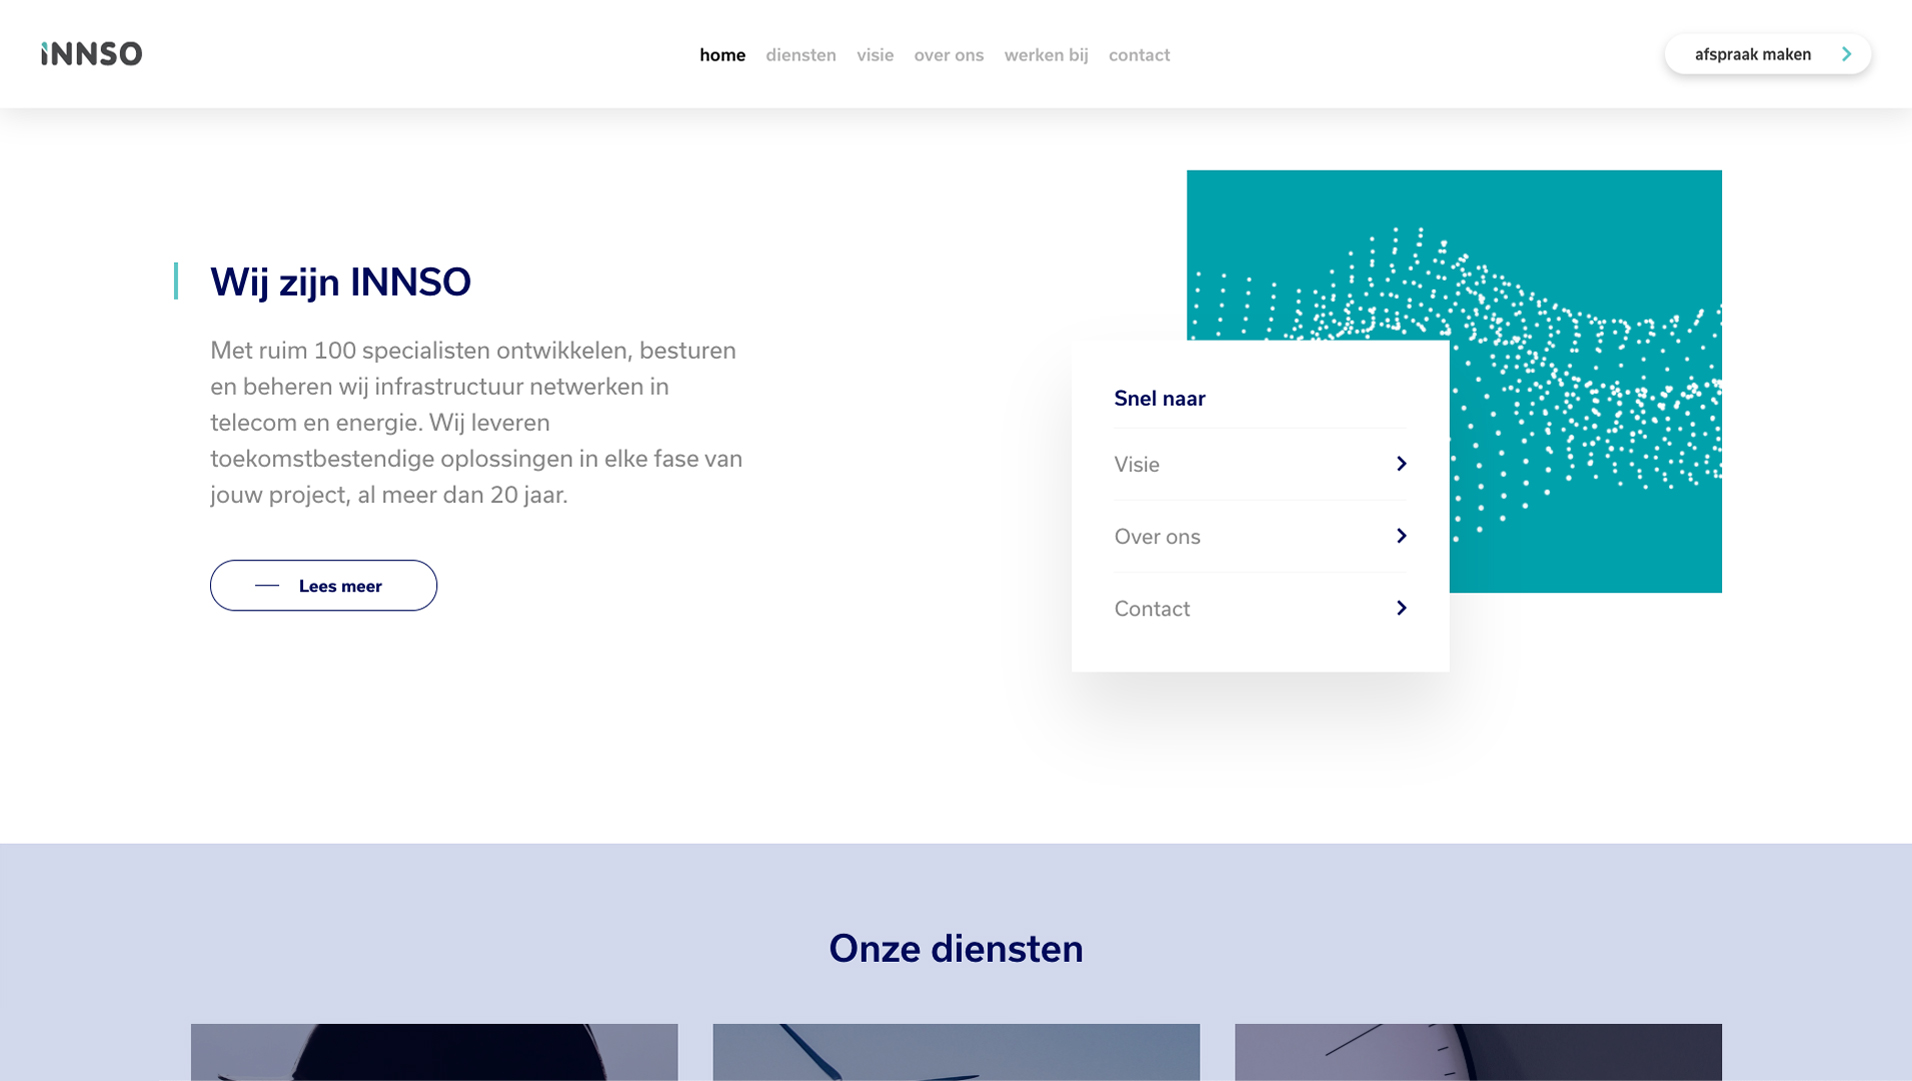Open the werken bij menu item

[x=1046, y=55]
